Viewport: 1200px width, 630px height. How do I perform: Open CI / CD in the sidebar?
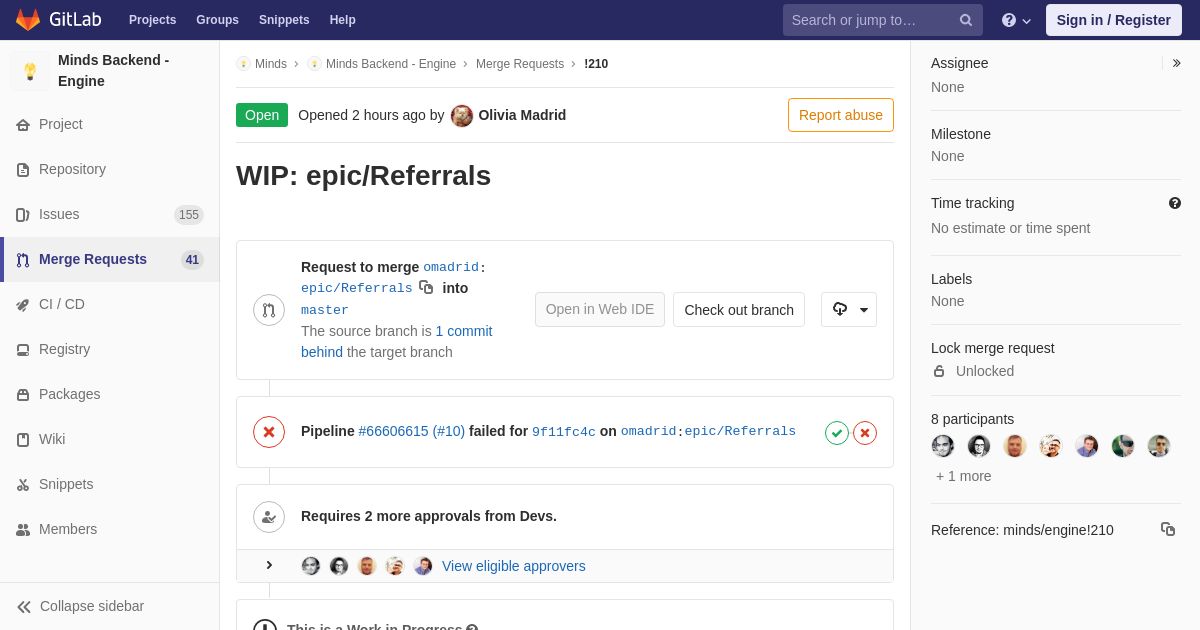click(62, 304)
